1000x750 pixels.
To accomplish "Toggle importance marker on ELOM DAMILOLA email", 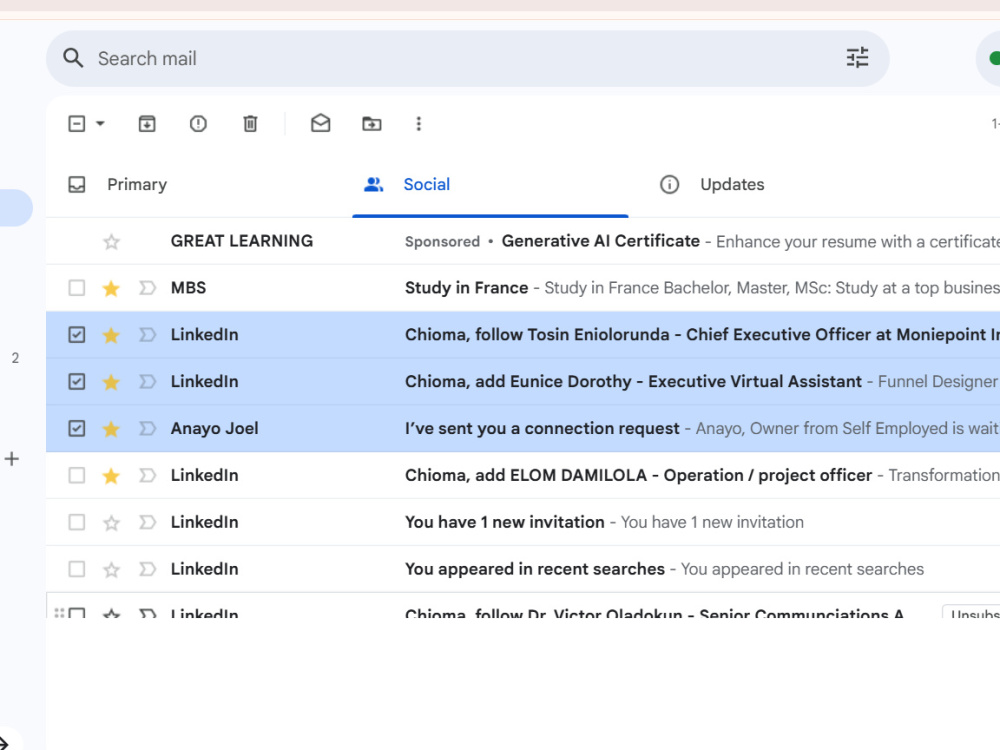I will [147, 475].
